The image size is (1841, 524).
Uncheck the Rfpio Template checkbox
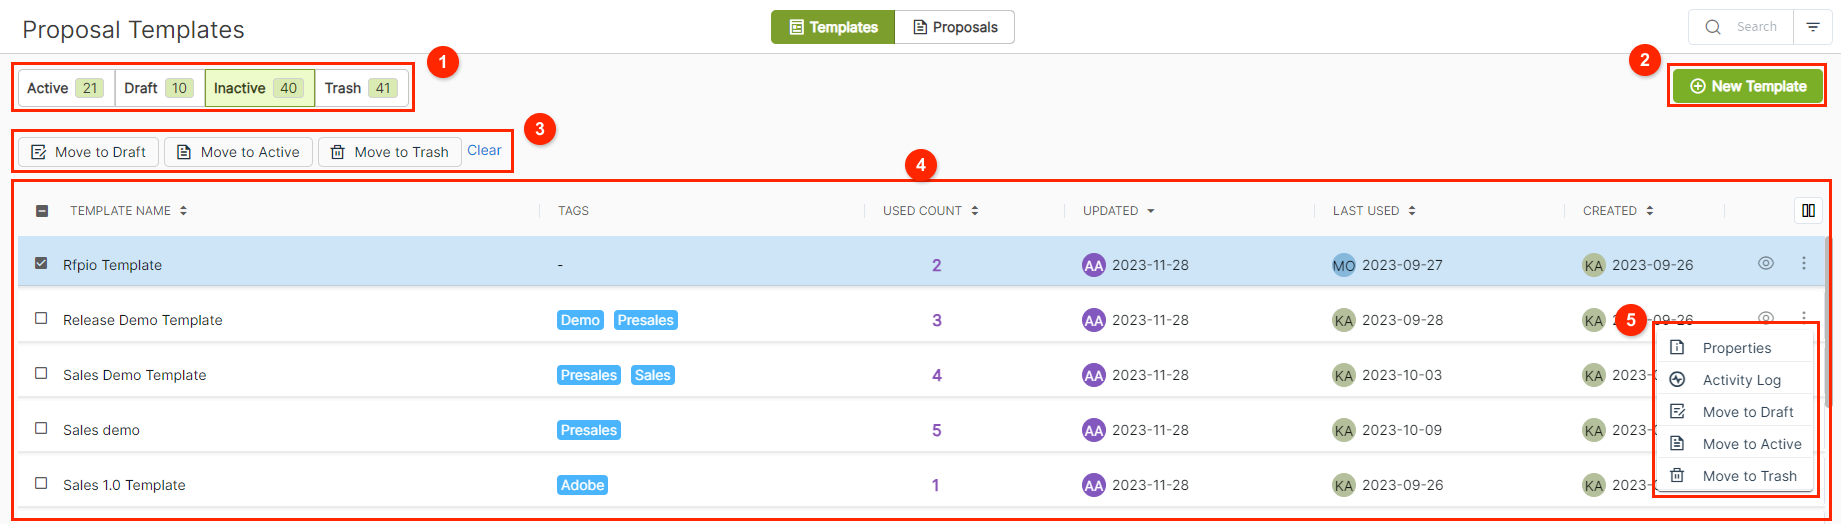[41, 263]
